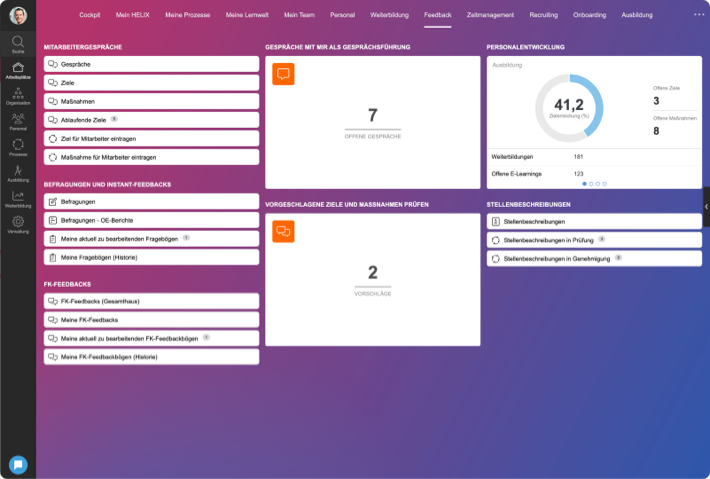Viewport: 710px width, 479px height.
Task: Switch to the Ausbildung top tab
Action: pos(637,15)
